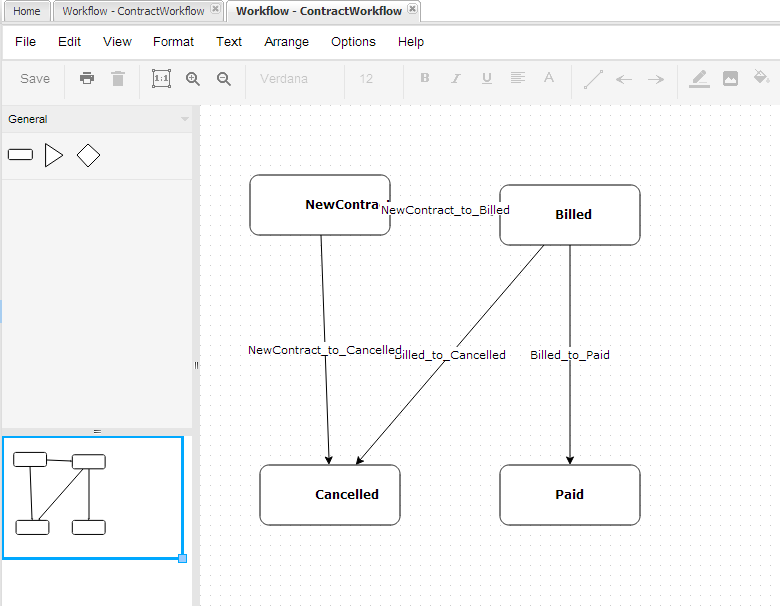The image size is (780, 606).
Task: Select the Cancelled state box
Action: coord(330,495)
